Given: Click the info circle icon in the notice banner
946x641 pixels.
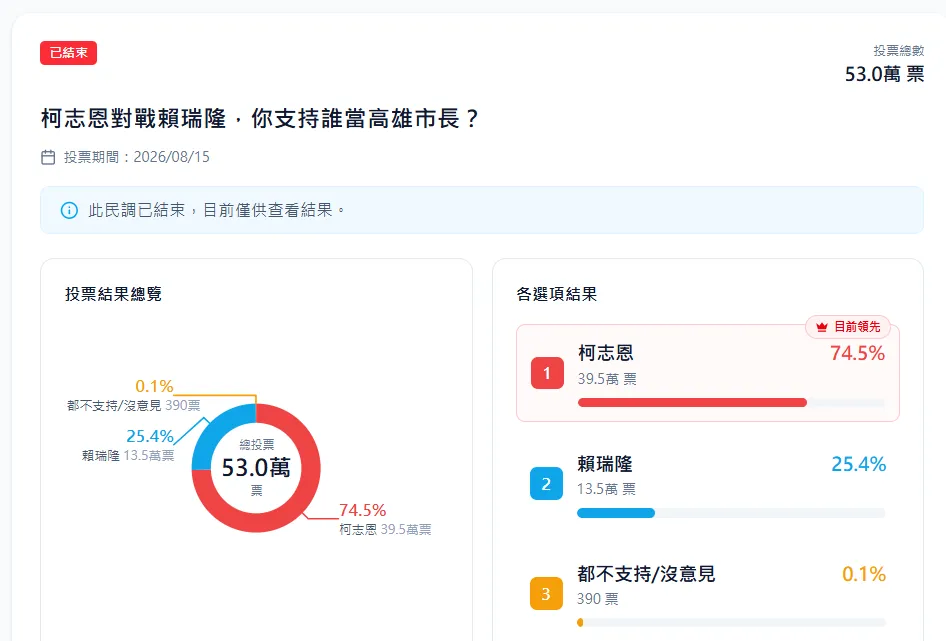Looking at the screenshot, I should click(x=69, y=210).
